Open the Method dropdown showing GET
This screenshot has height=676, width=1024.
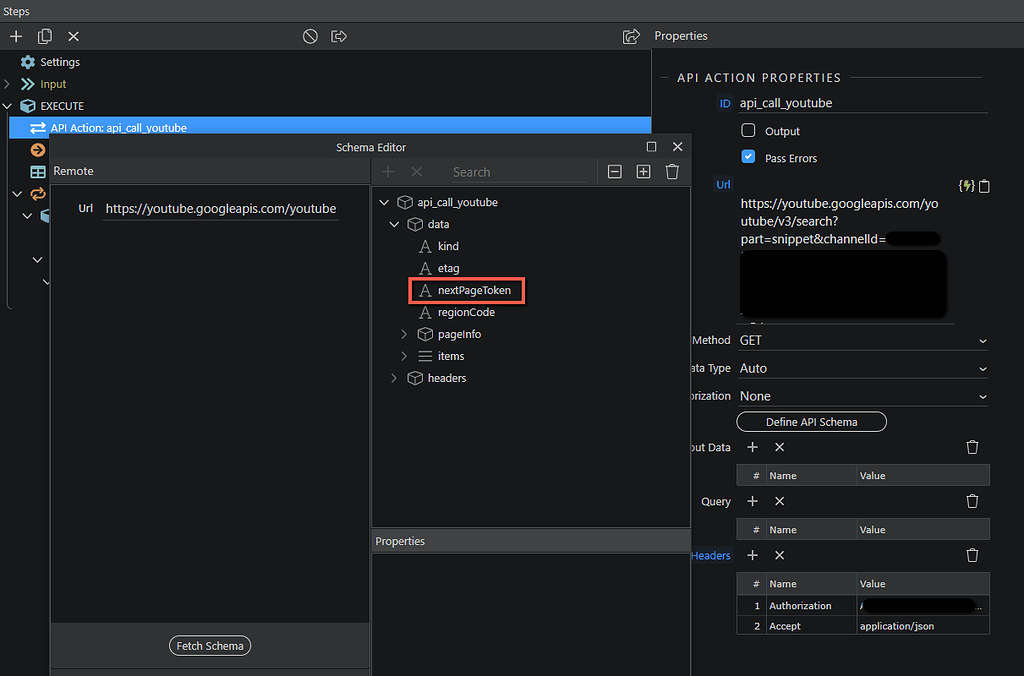[862, 340]
